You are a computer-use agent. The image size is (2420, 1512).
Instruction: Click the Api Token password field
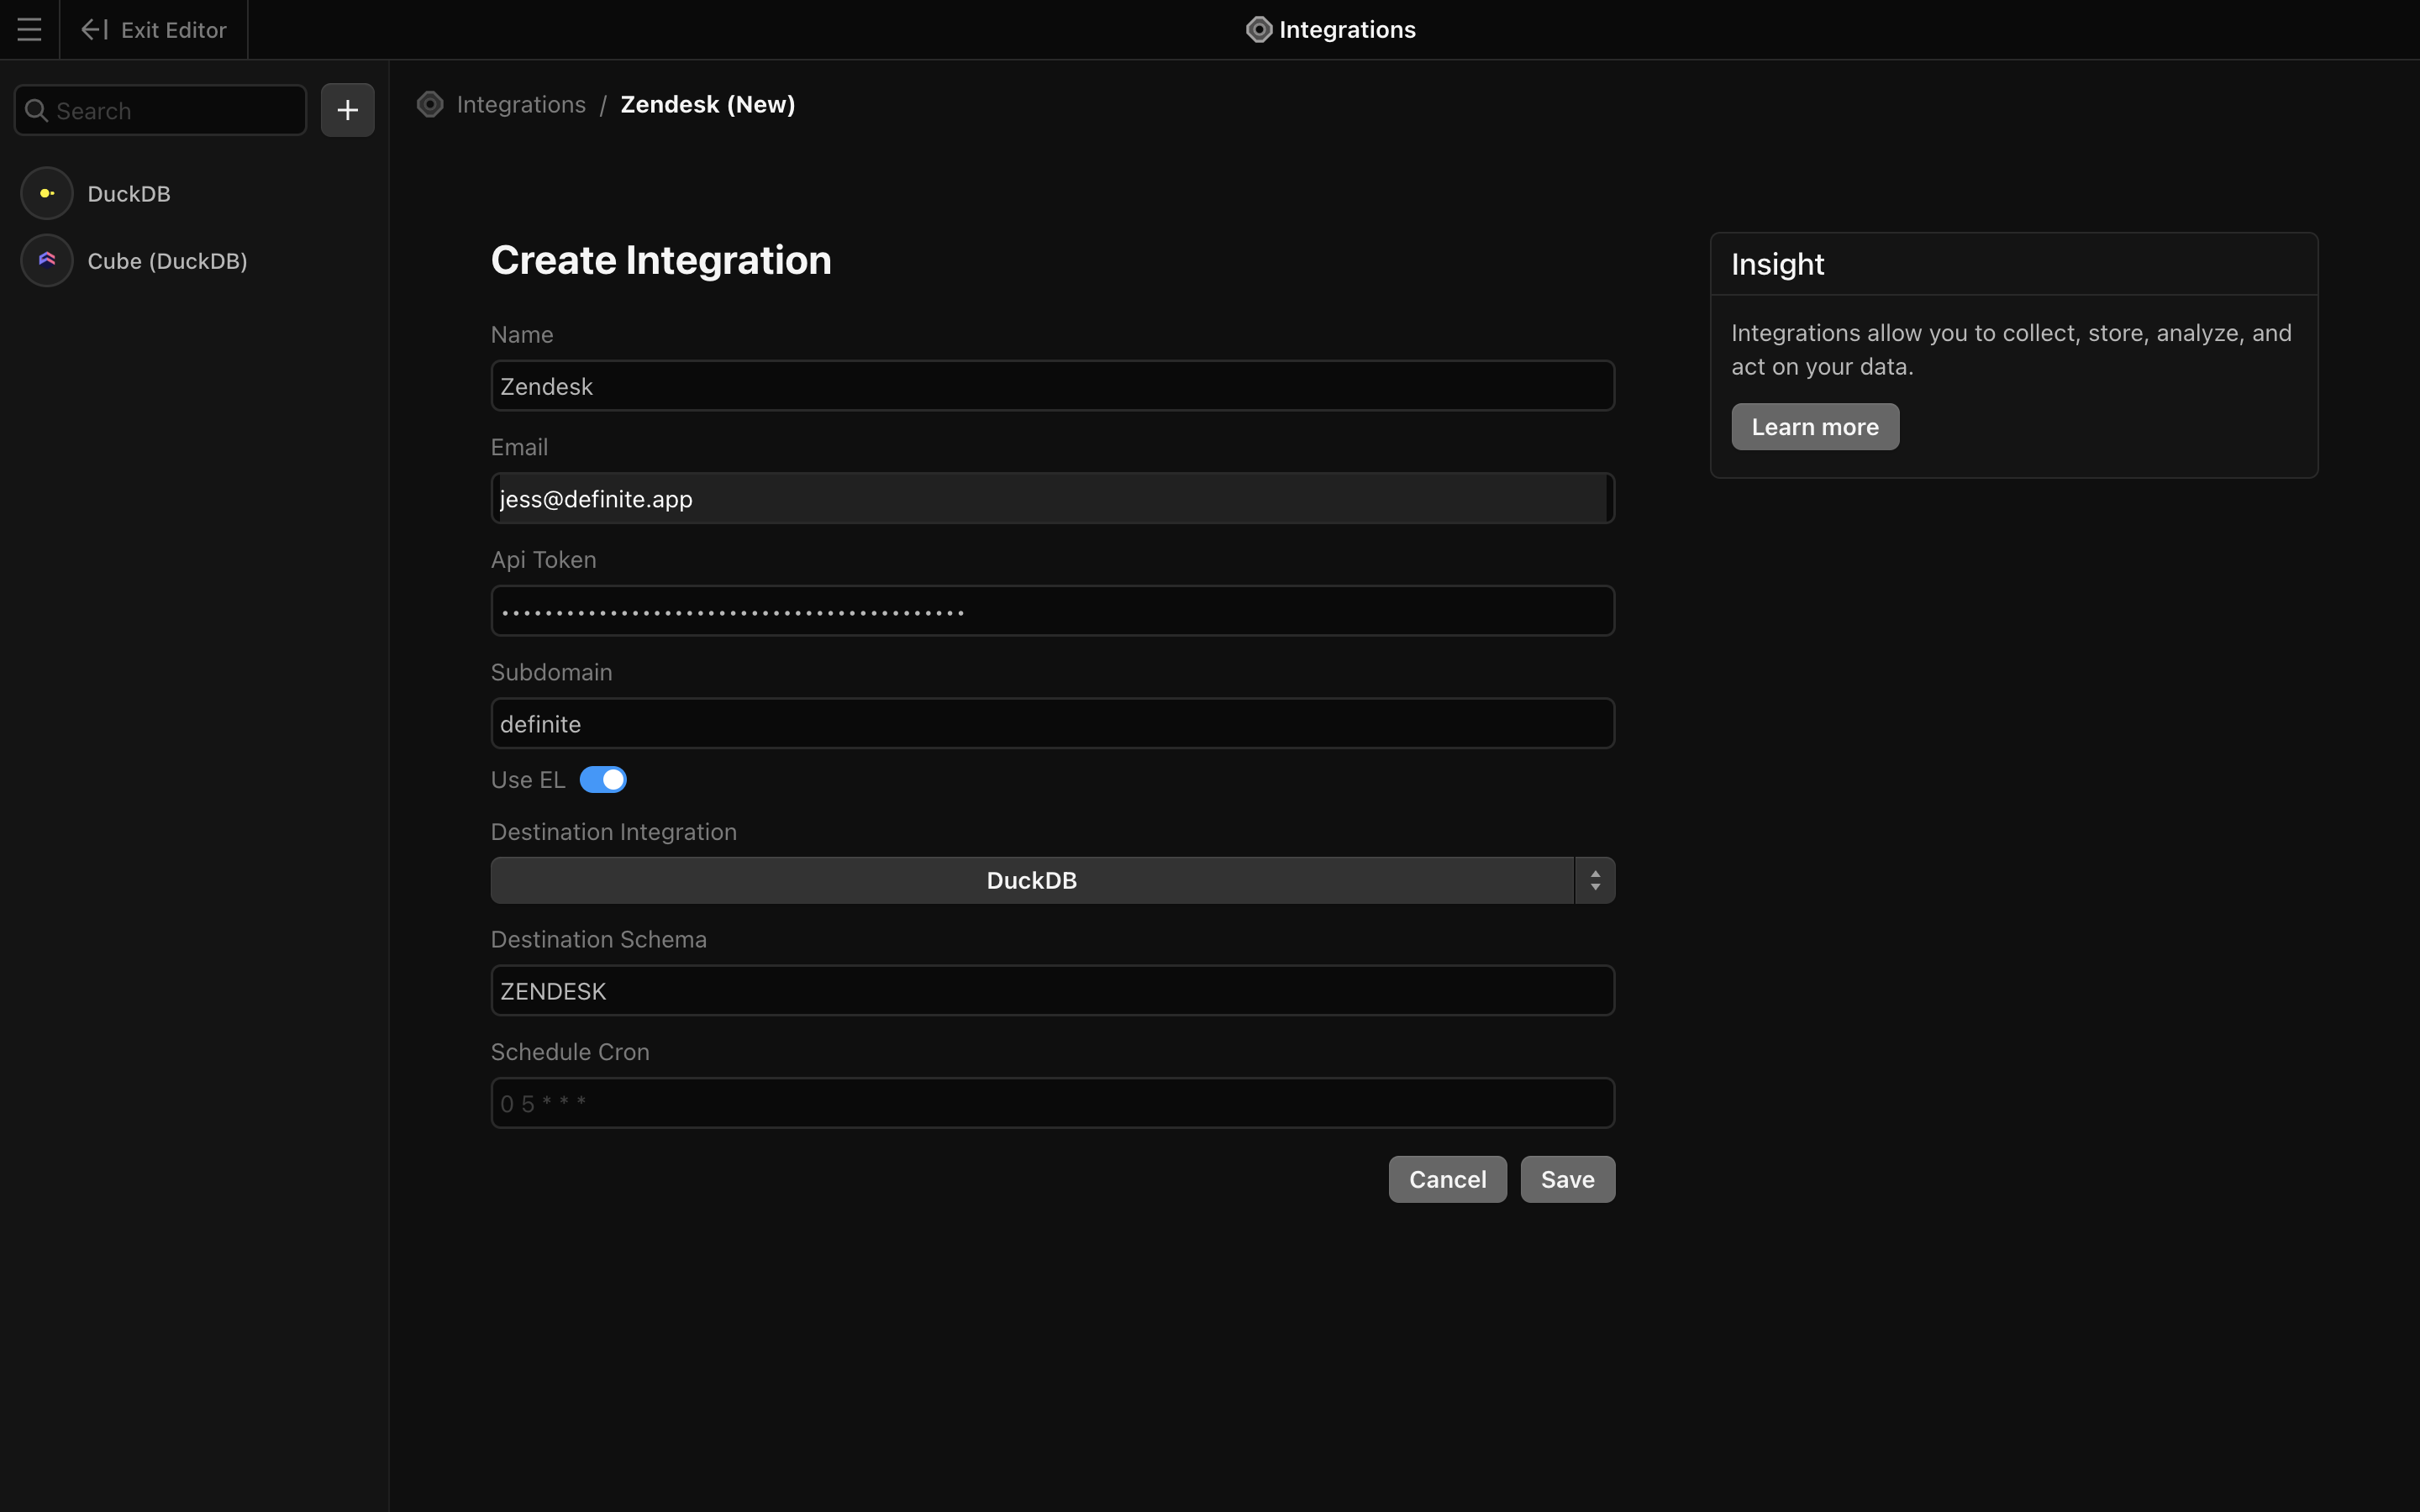click(x=1052, y=611)
